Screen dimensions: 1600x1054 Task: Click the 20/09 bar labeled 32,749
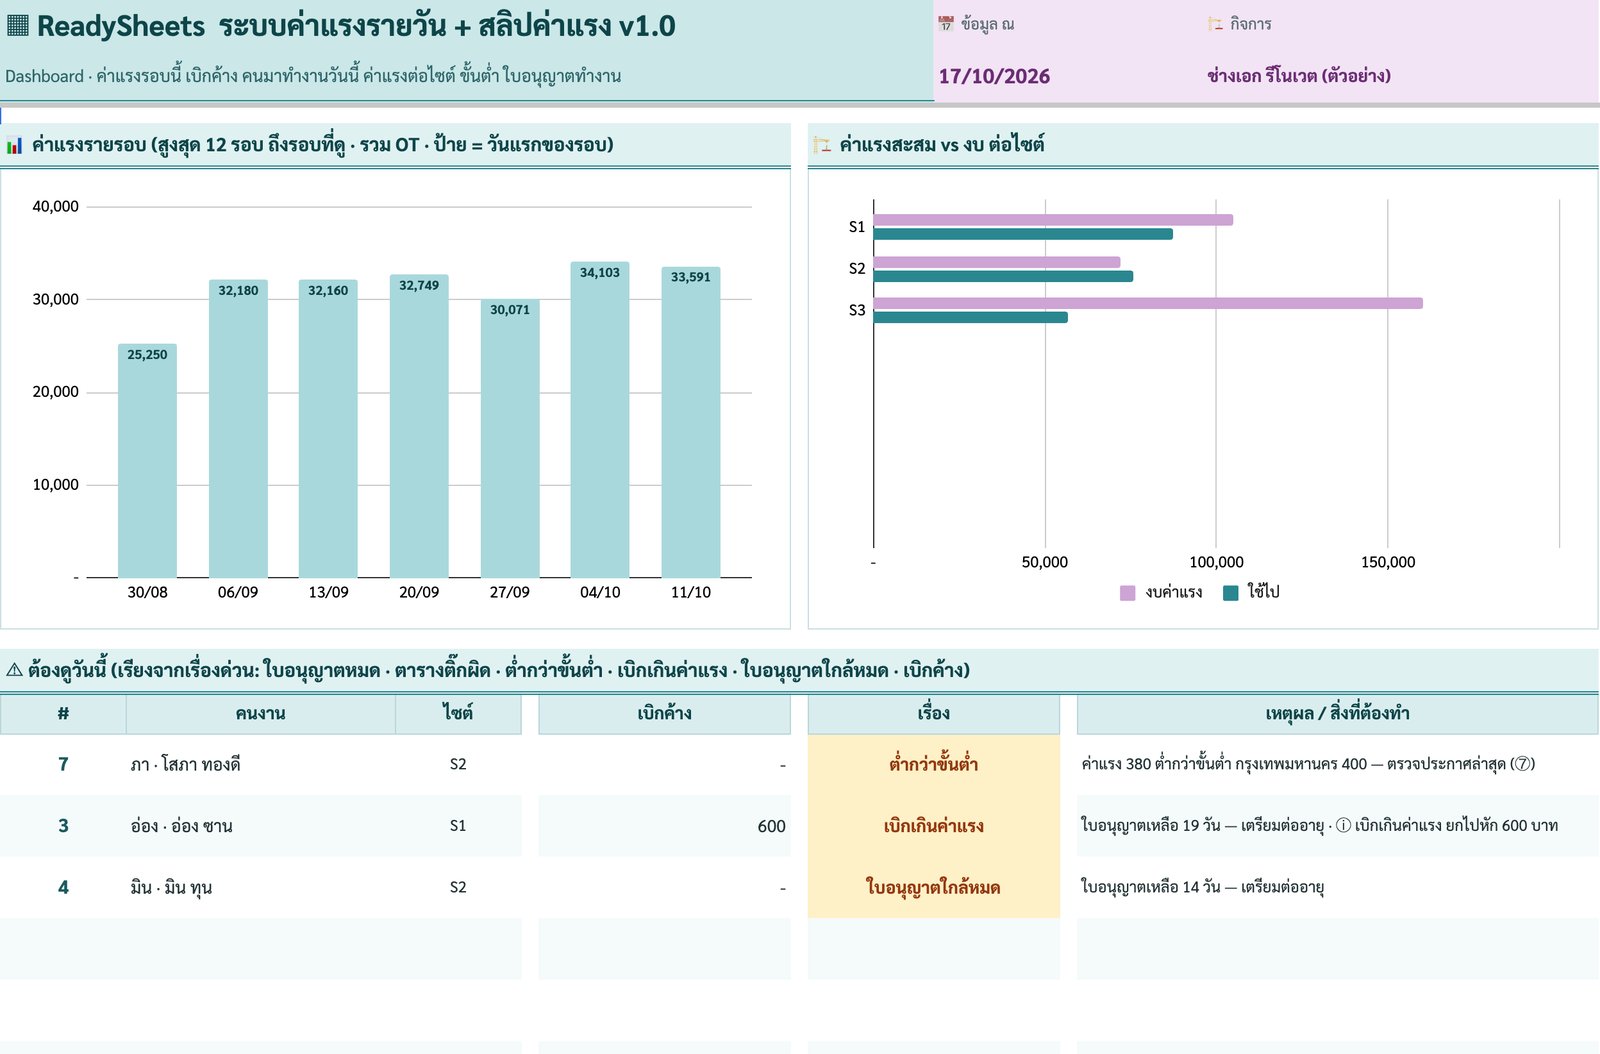[419, 426]
